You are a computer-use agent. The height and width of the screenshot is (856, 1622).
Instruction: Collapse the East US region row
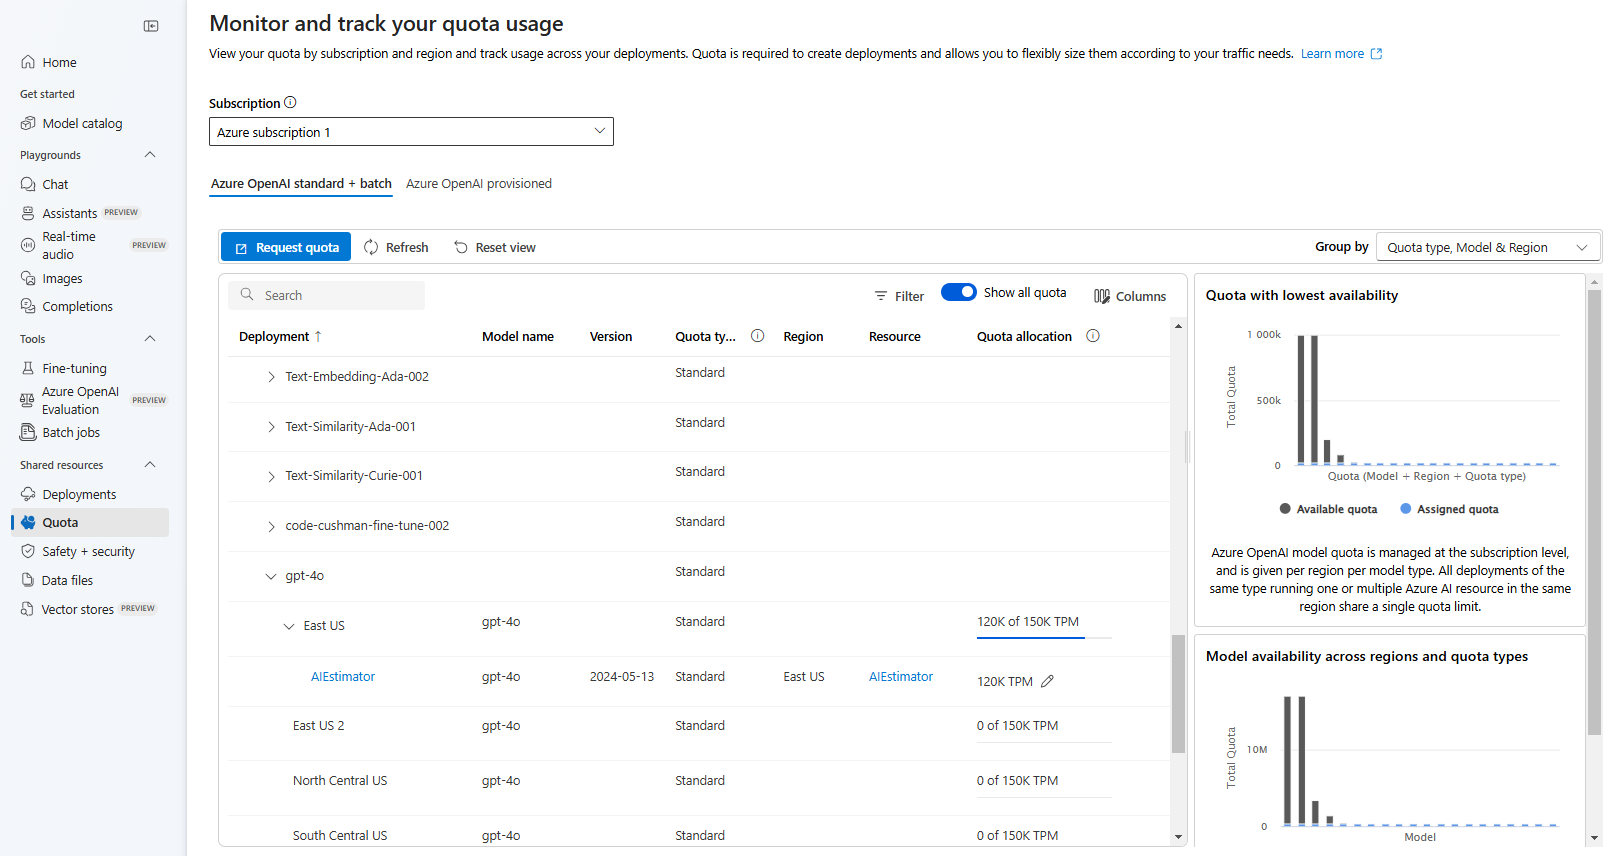pos(289,626)
